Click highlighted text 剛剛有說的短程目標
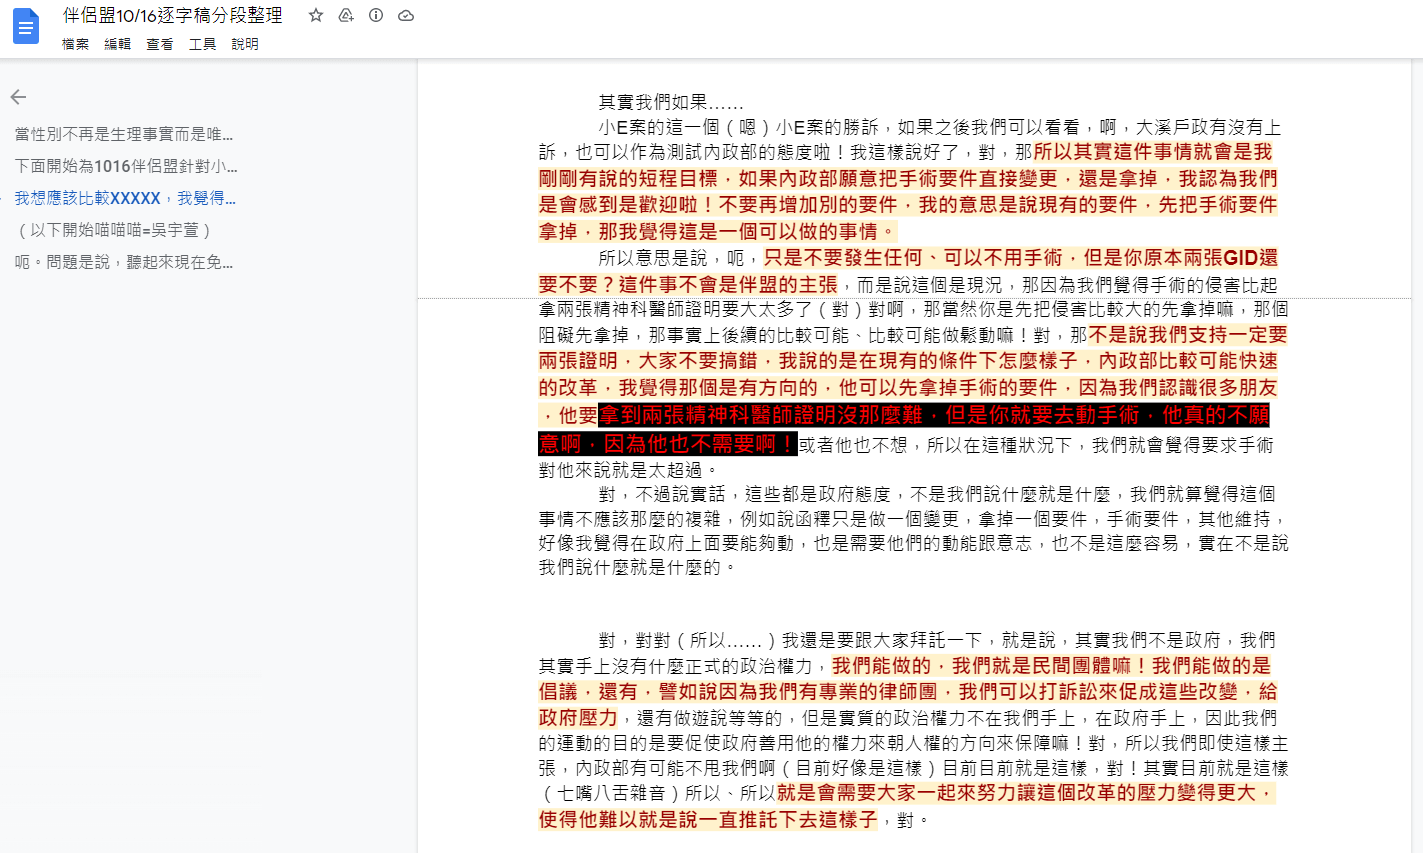 628,179
